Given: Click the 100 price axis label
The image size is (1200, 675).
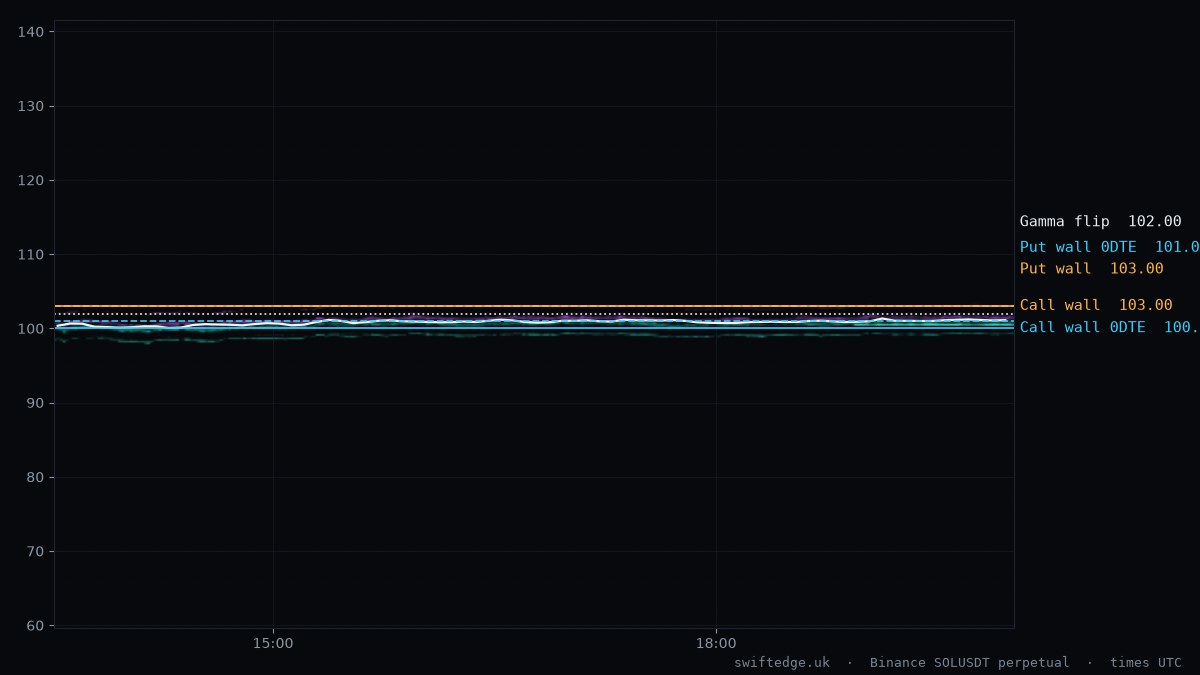Looking at the screenshot, I should pyautogui.click(x=30, y=329).
